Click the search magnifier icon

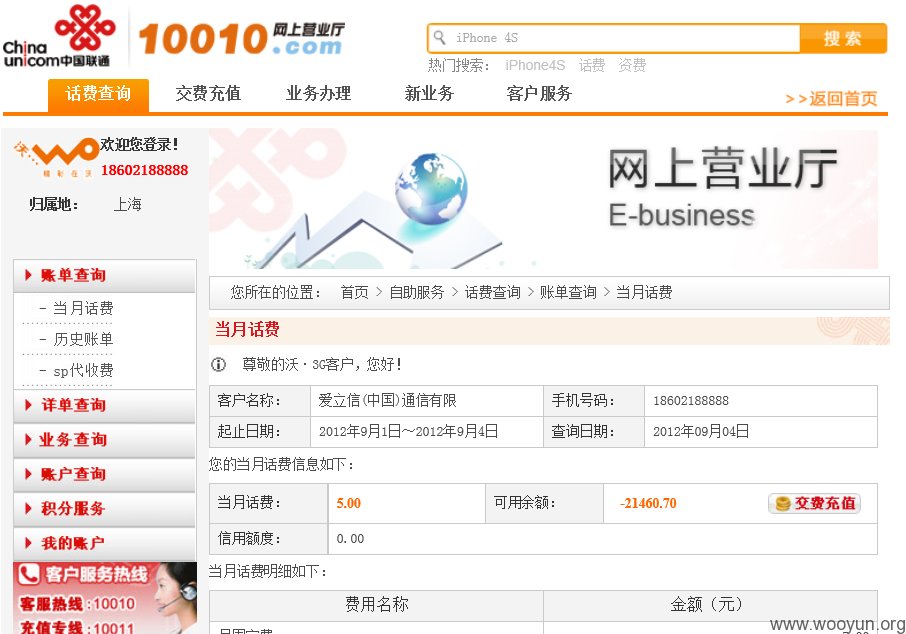pos(440,38)
